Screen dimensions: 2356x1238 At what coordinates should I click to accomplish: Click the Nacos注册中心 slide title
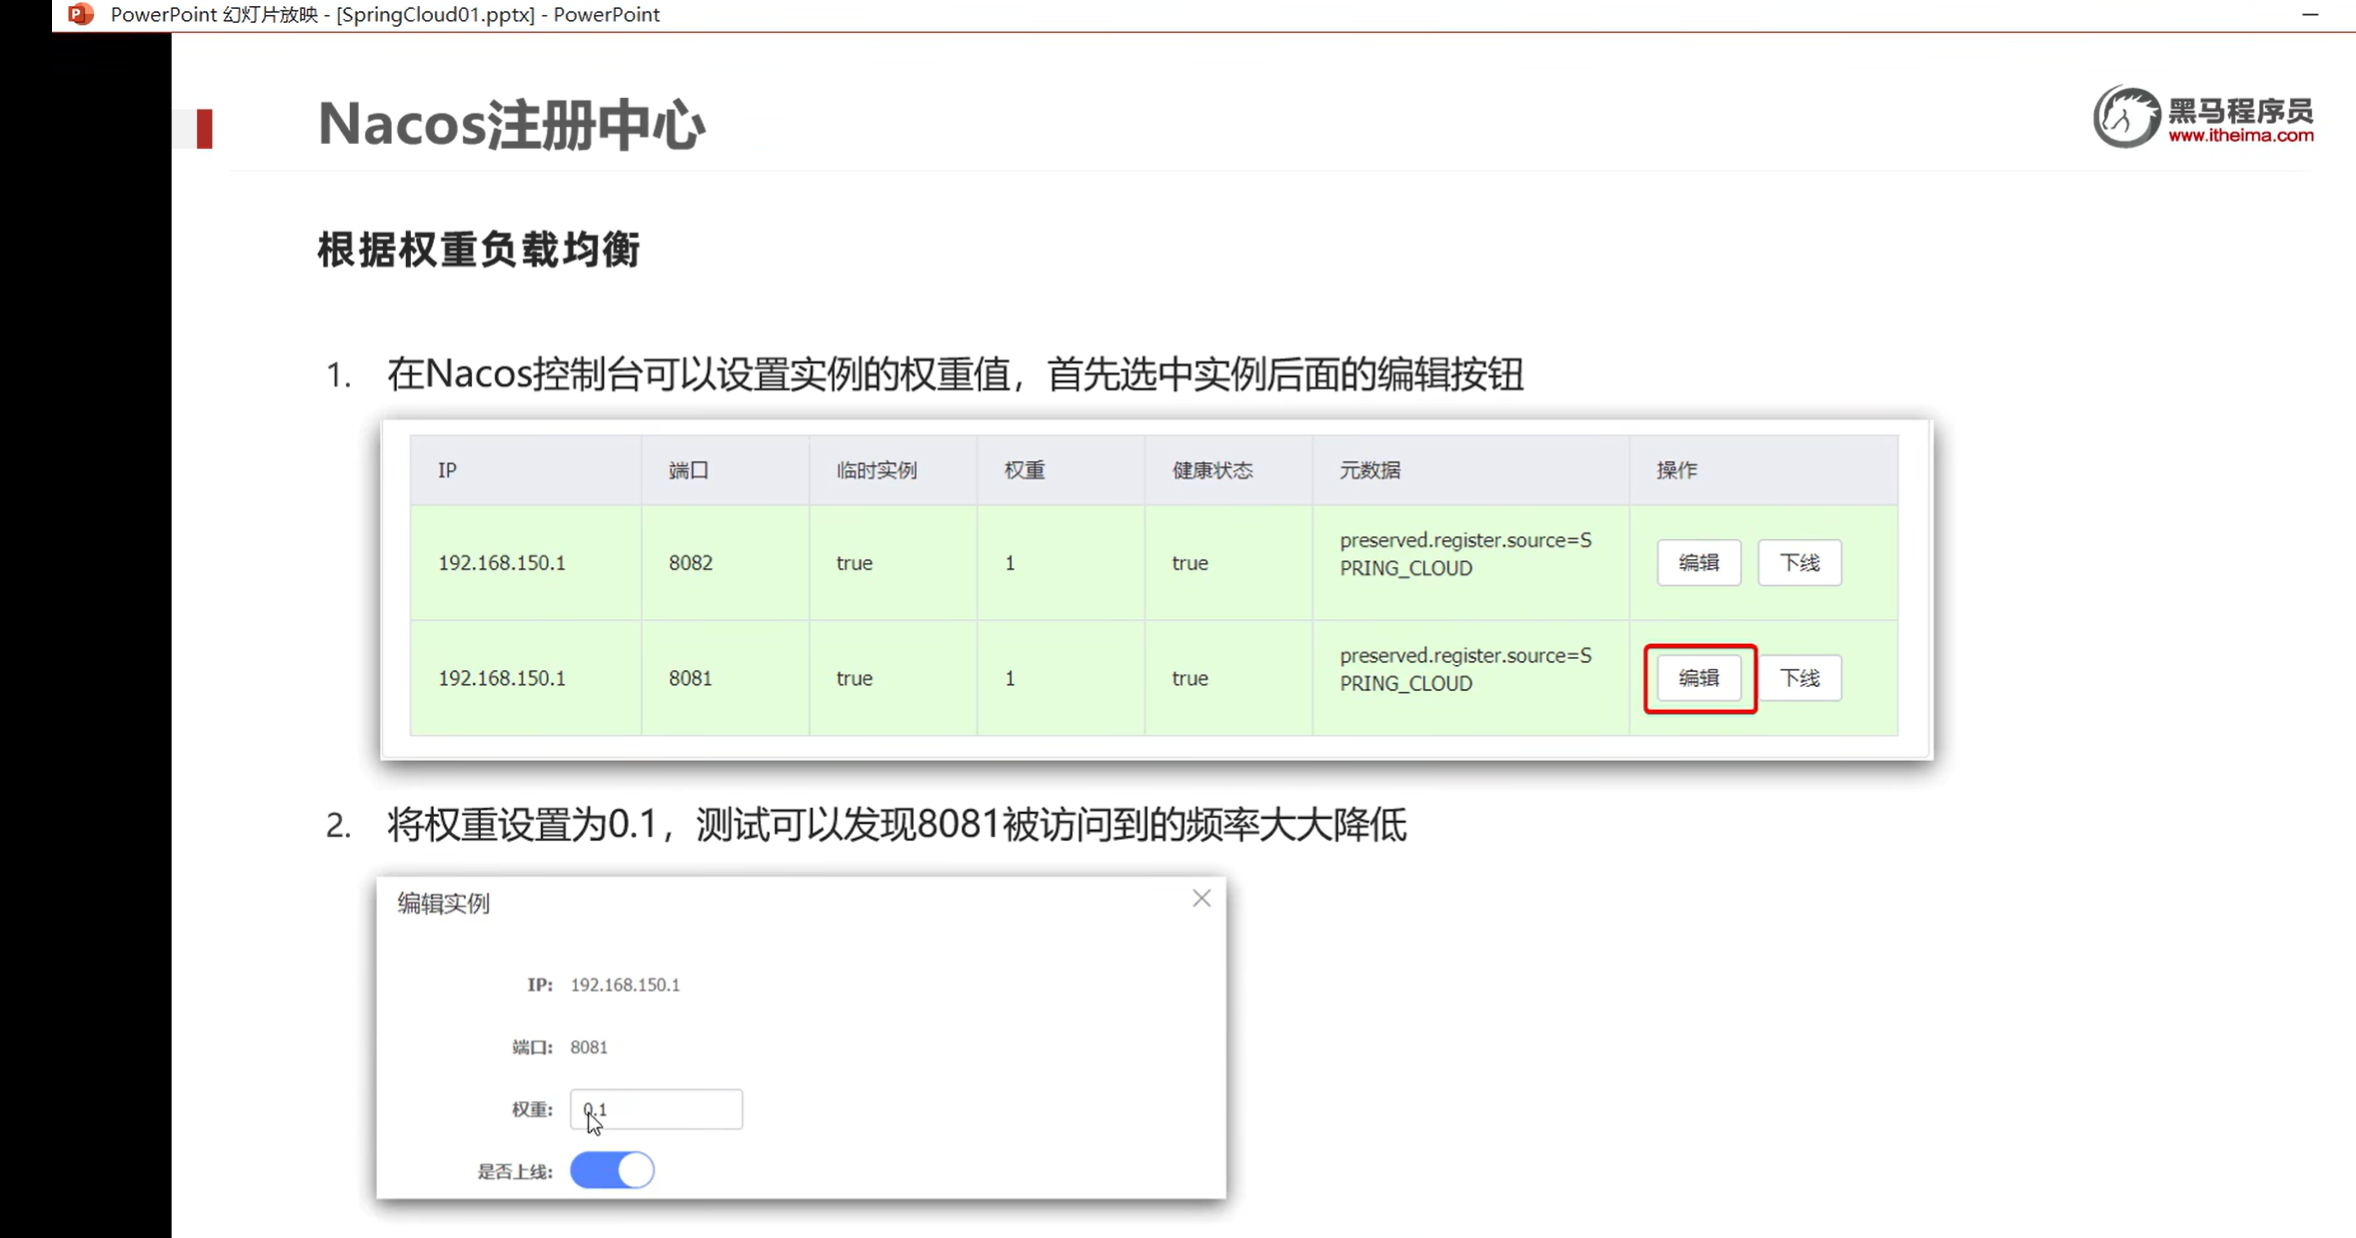click(511, 125)
